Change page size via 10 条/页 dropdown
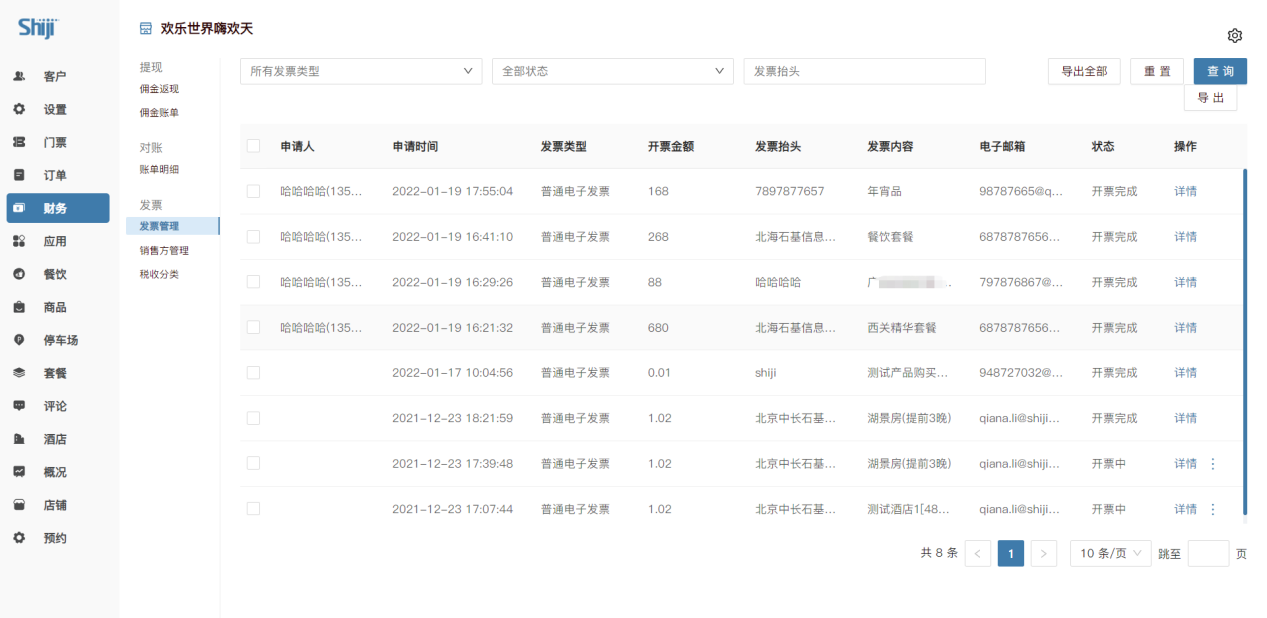This screenshot has width=1267, height=618. (x=1110, y=553)
